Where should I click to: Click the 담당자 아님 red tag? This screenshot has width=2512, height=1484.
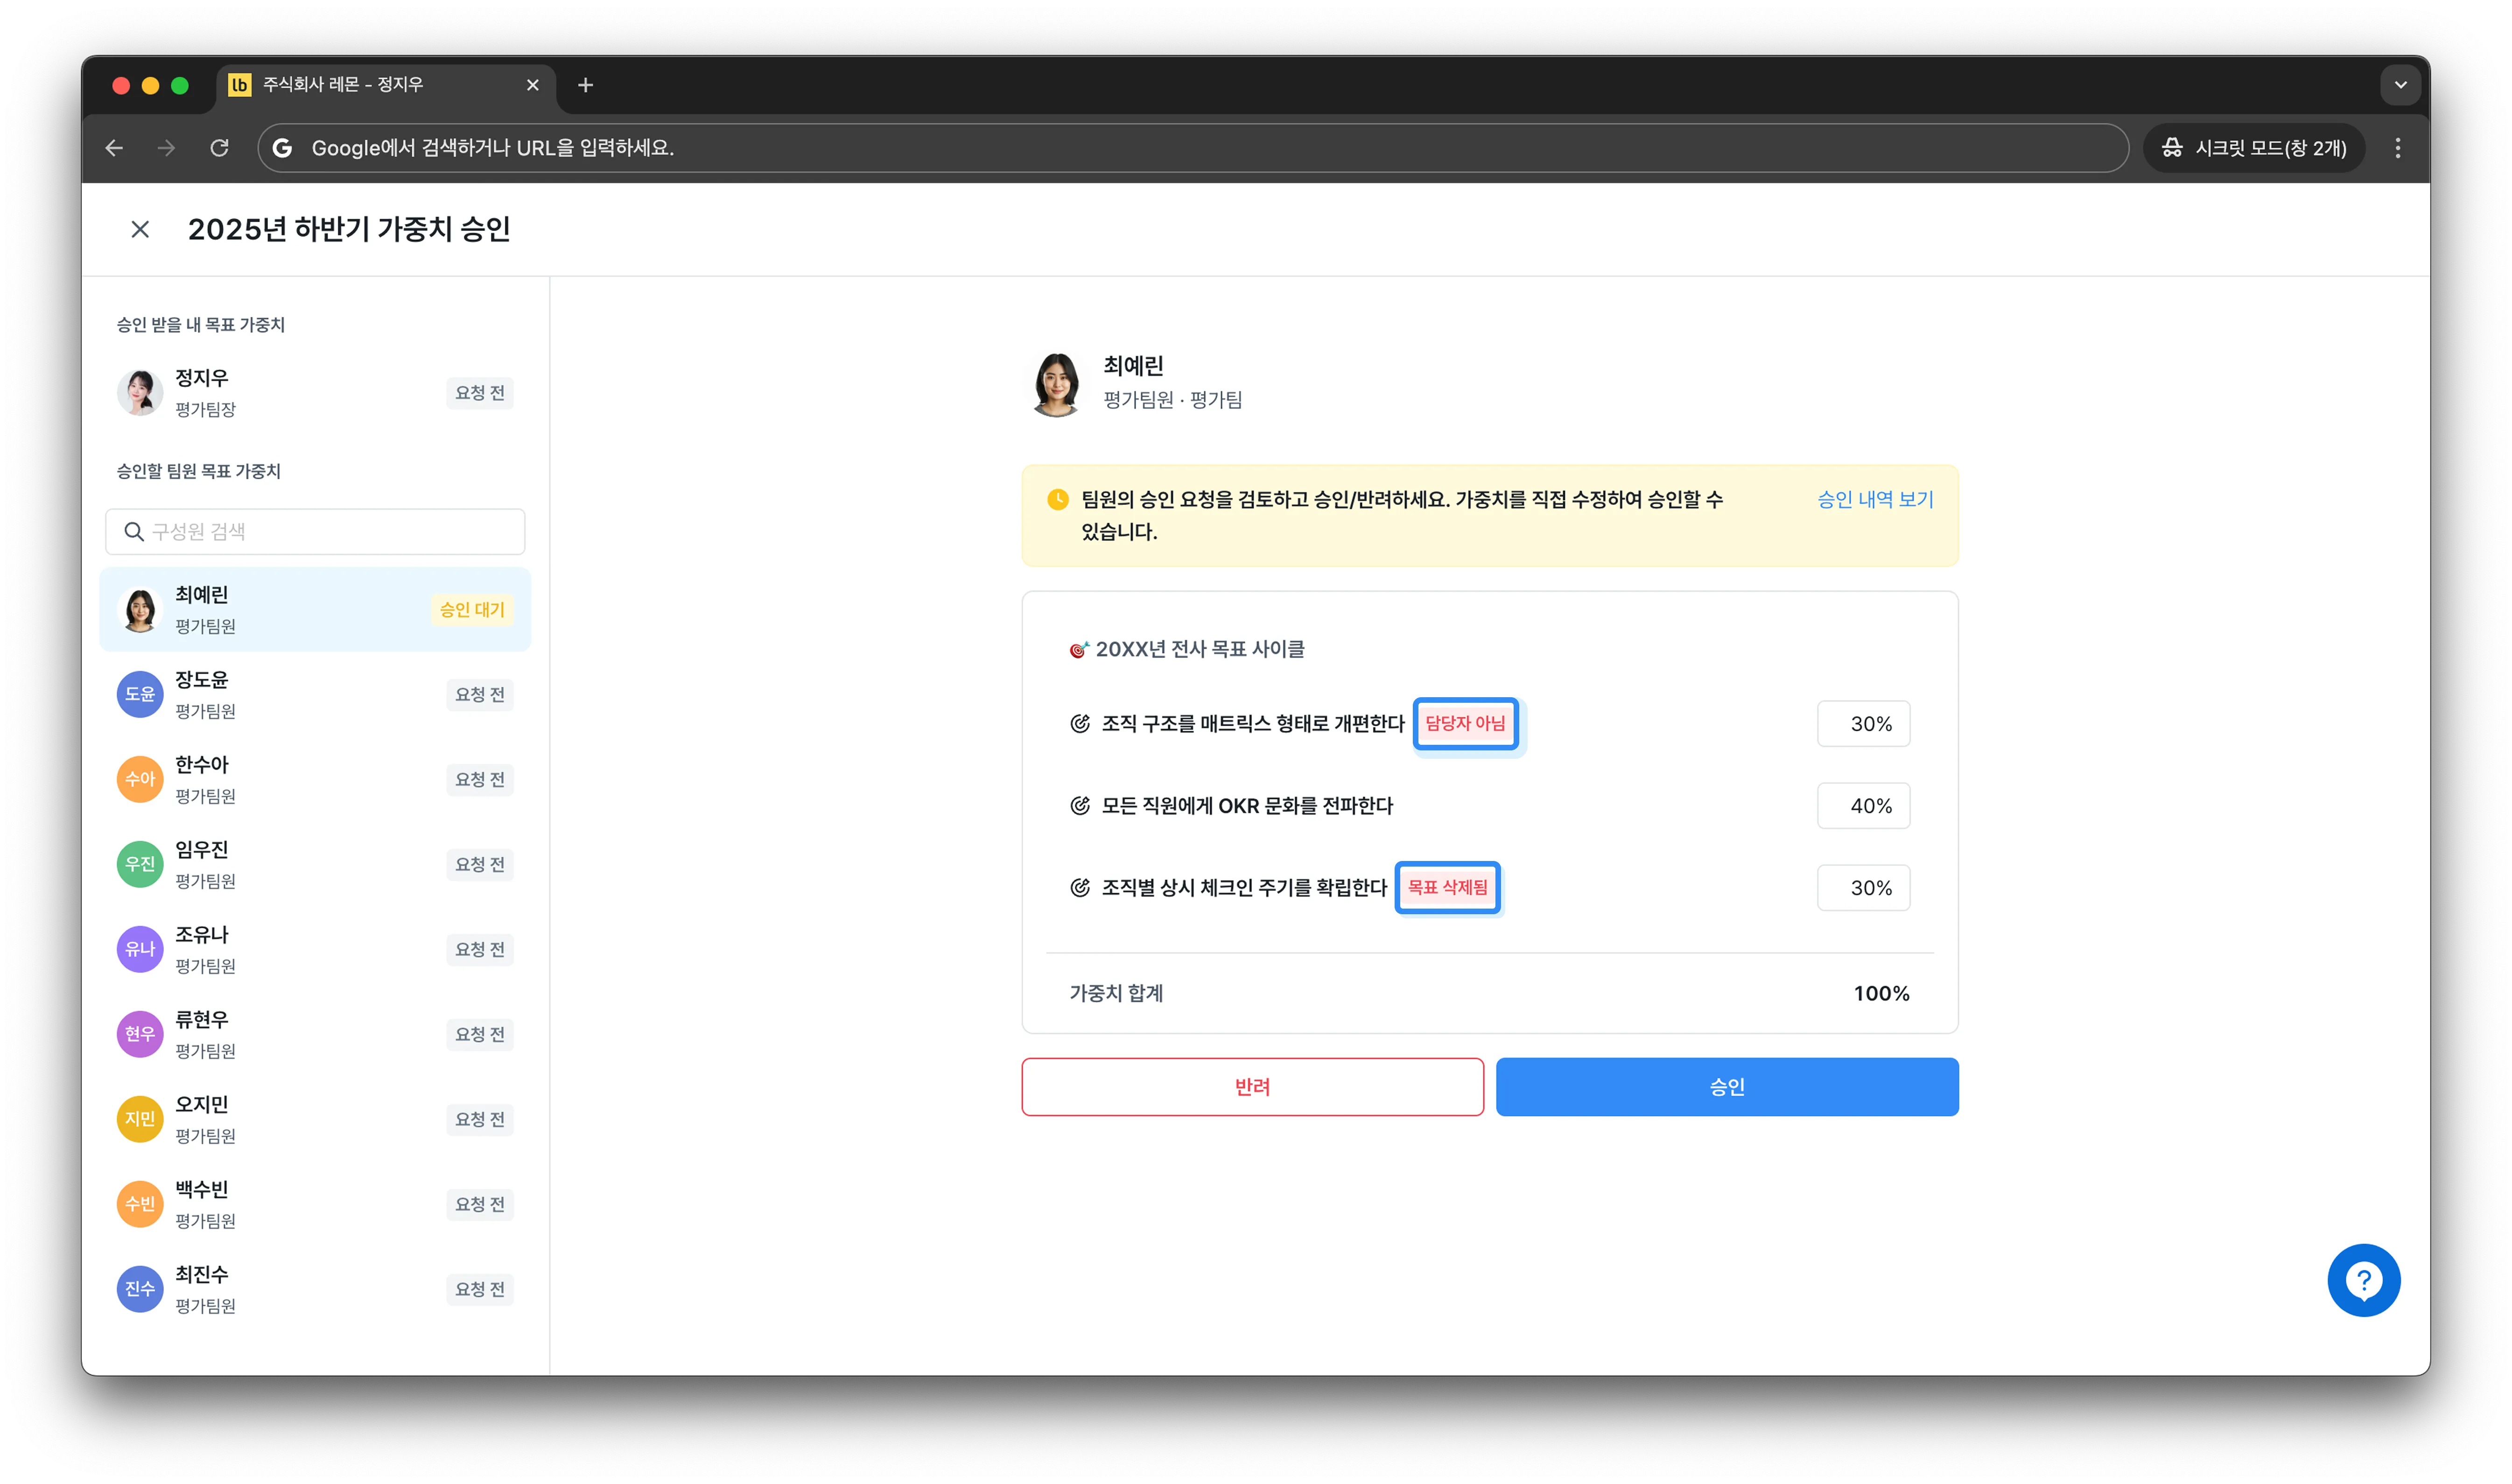click(1465, 723)
